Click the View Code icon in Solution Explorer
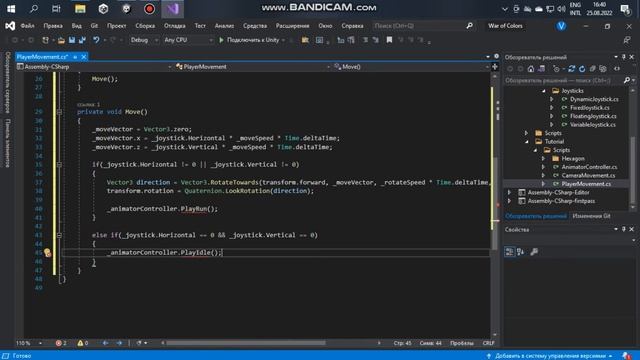This screenshot has width=640, height=360. (x=617, y=69)
